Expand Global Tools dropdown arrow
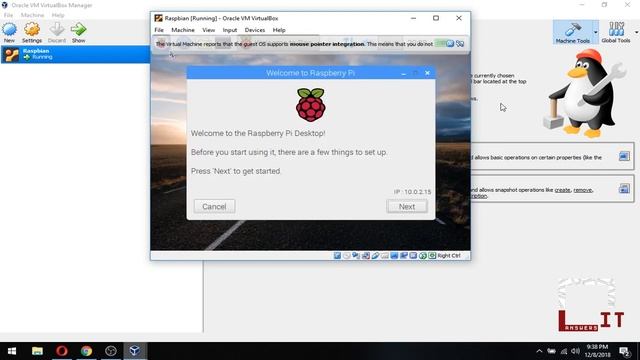This screenshot has width=640, height=360. tap(636, 32)
